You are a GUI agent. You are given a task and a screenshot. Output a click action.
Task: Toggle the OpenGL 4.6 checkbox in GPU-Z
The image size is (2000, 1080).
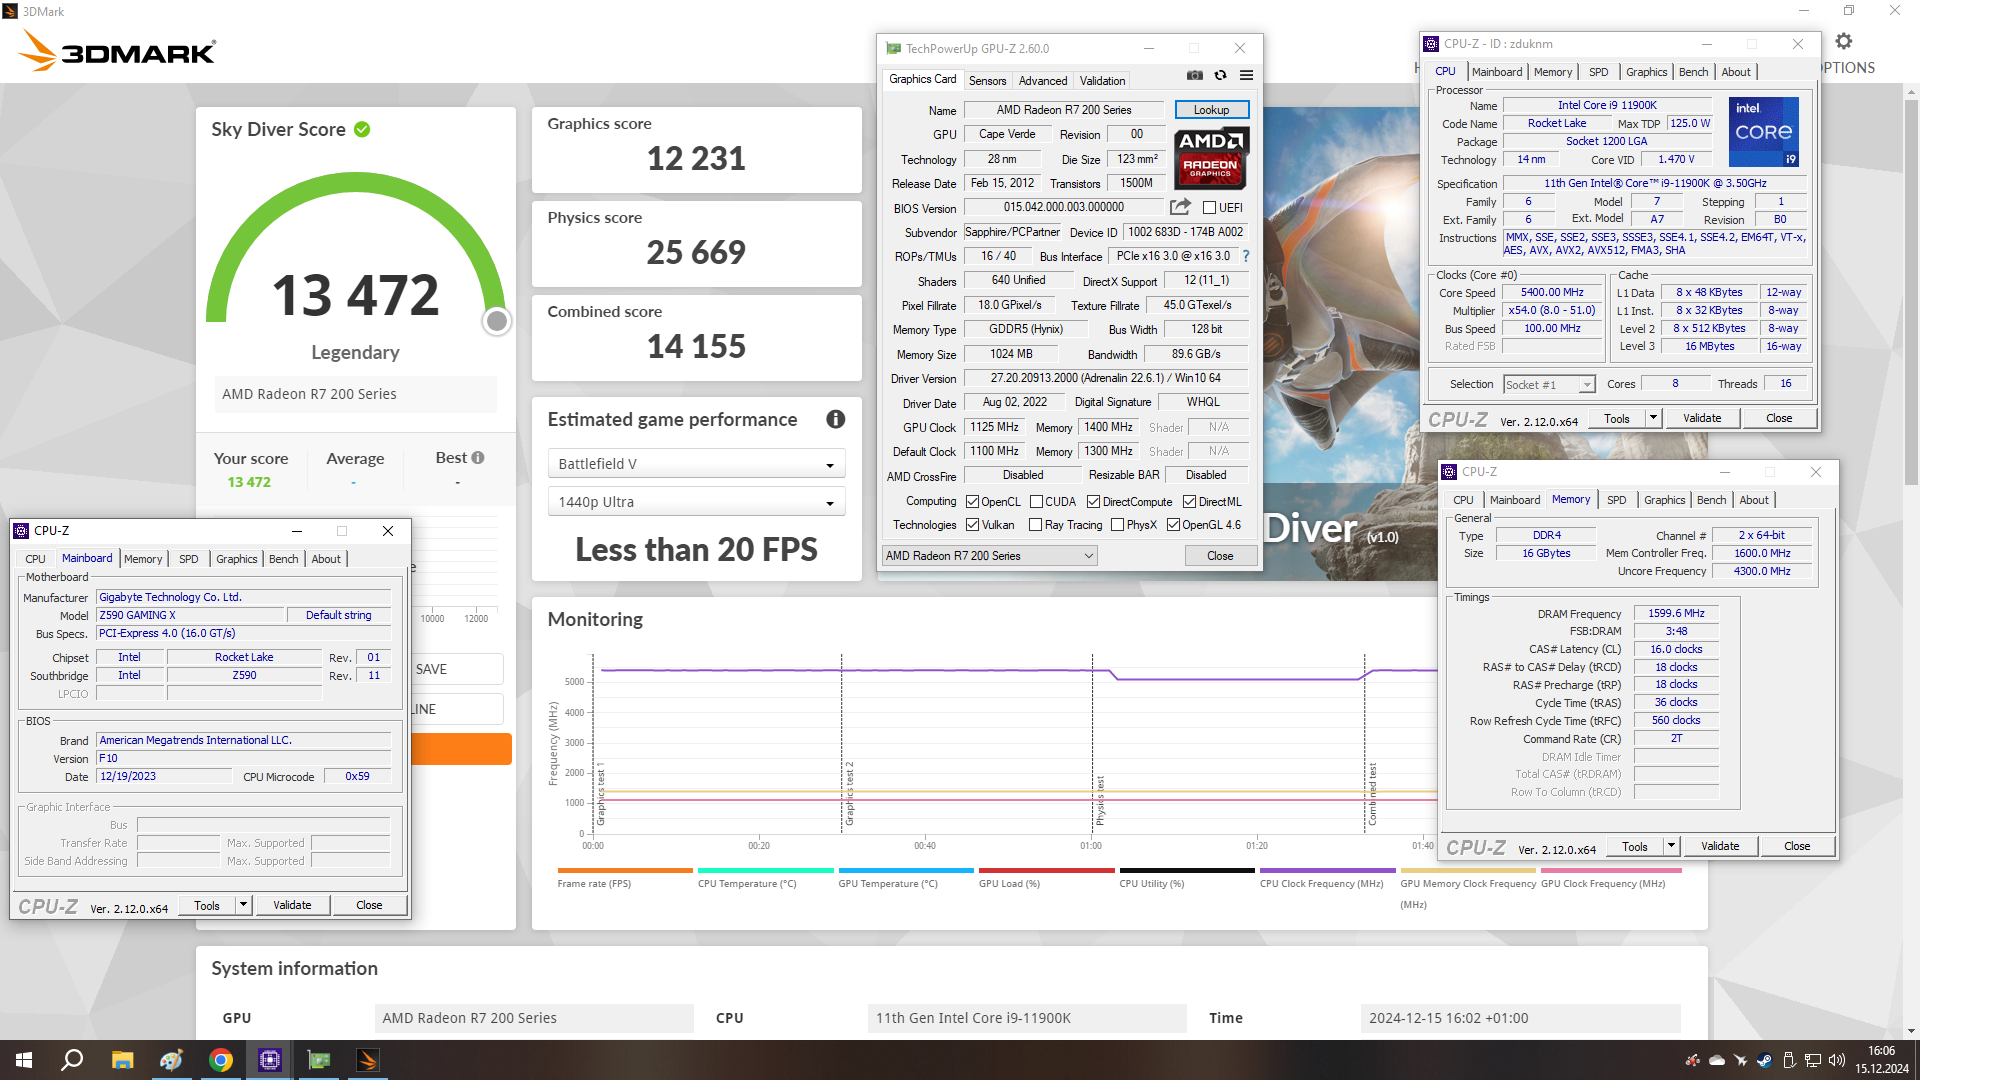tap(1173, 525)
